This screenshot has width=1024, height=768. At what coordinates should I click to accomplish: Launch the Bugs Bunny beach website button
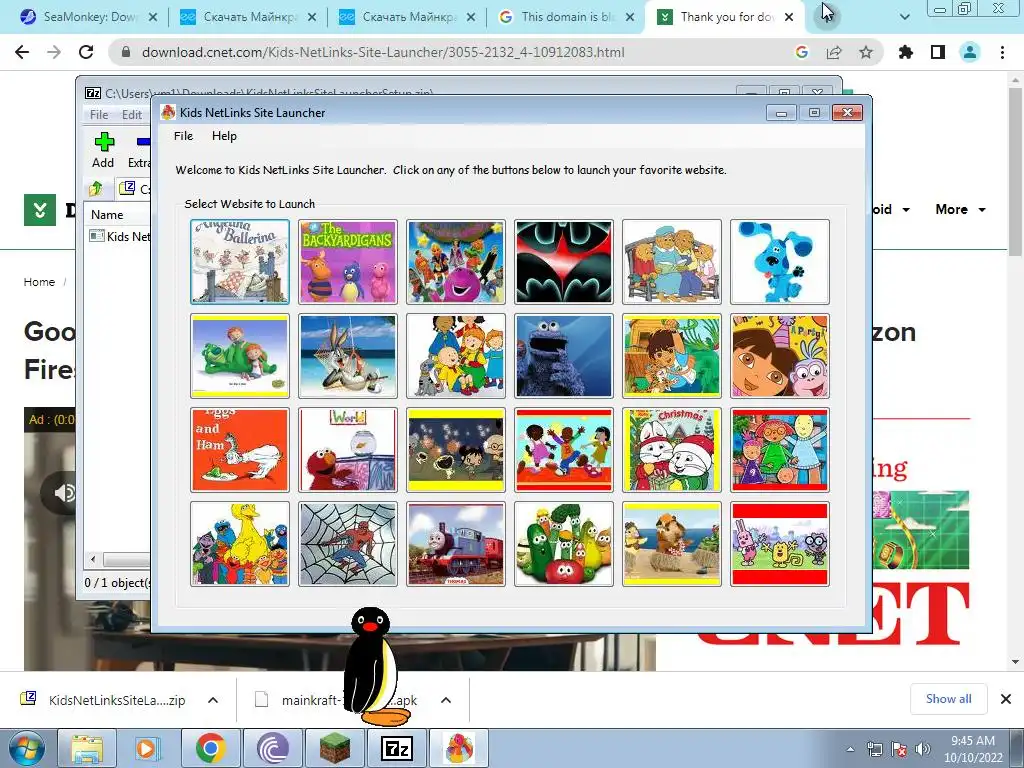(x=347, y=356)
